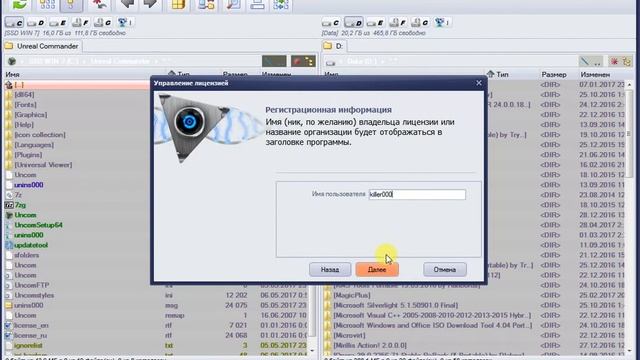Select drive C in right panel
The width and height of the screenshot is (640, 360).
[x=331, y=22]
